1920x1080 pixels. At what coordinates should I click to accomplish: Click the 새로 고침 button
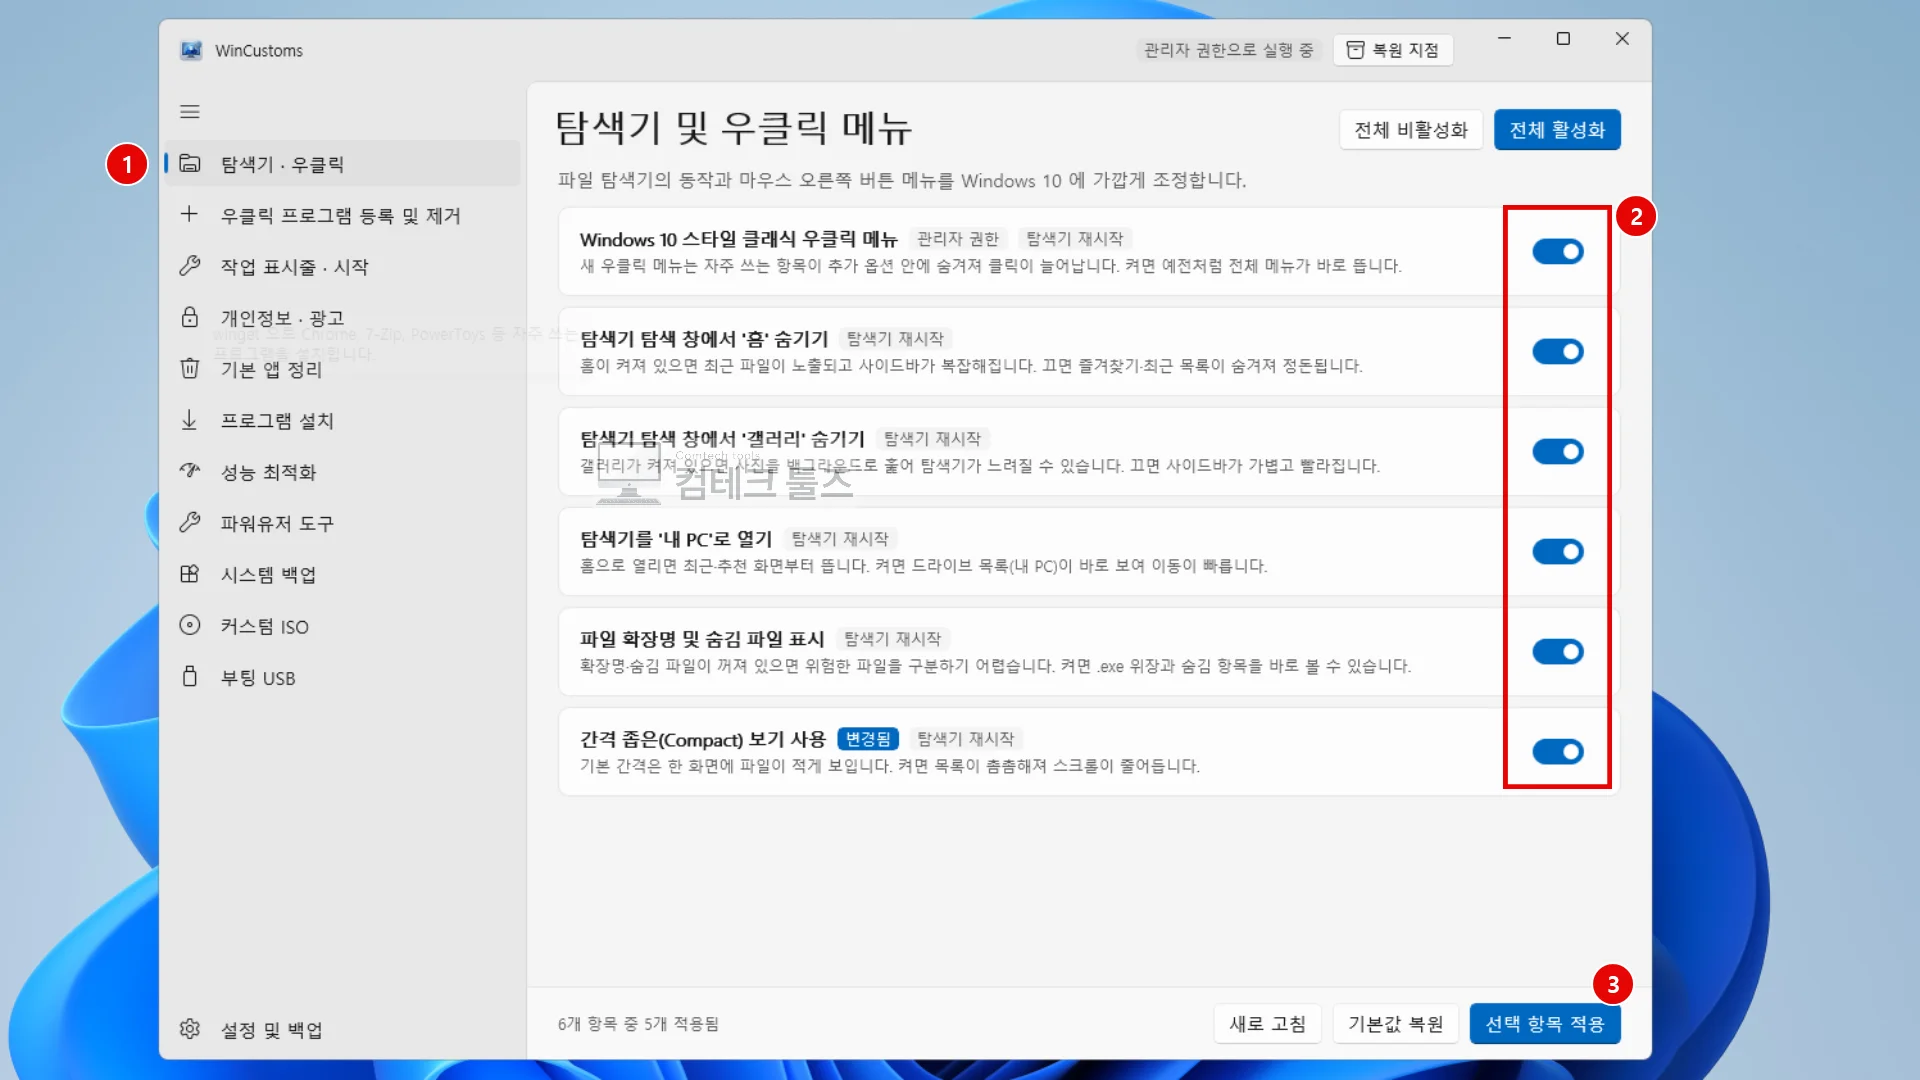click(x=1267, y=1024)
